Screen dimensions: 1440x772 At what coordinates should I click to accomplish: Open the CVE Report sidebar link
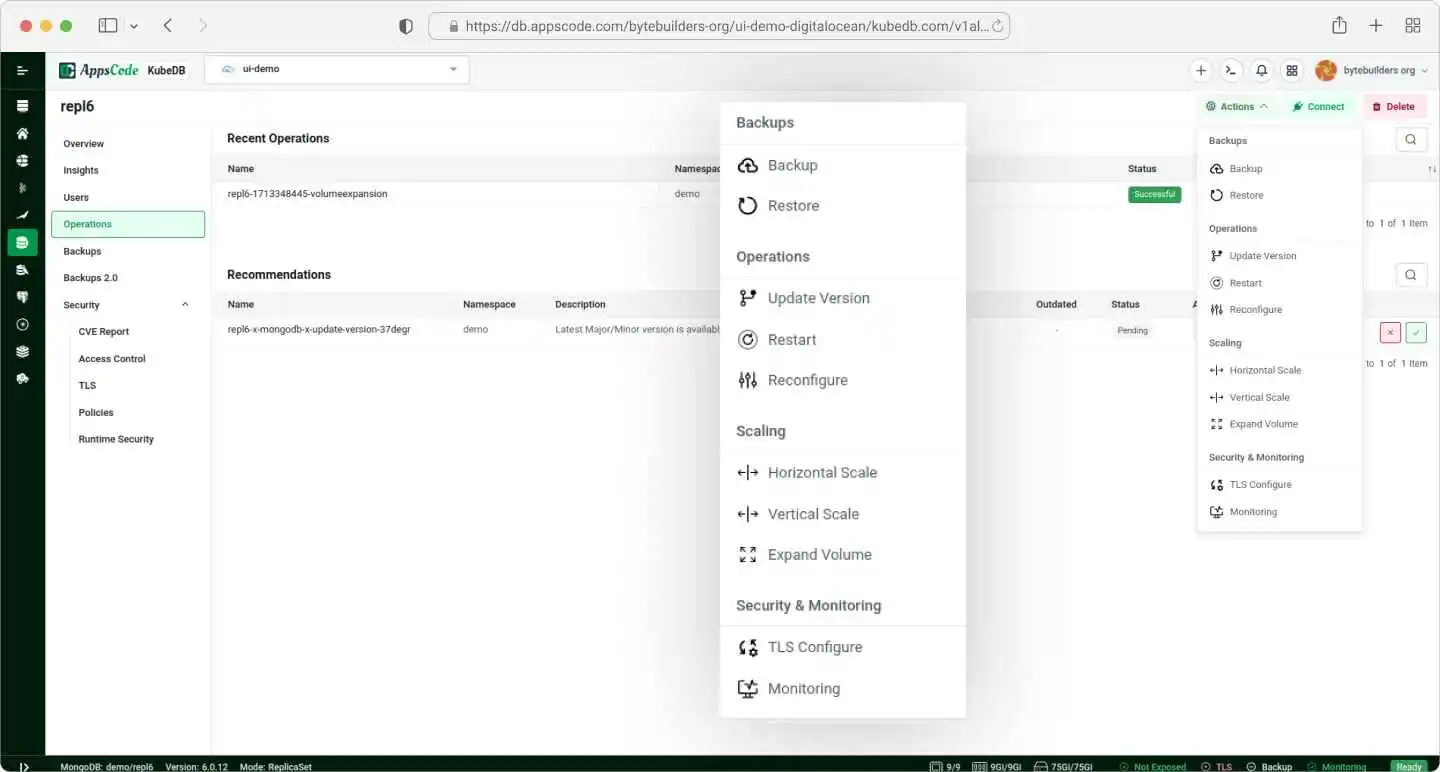104,332
